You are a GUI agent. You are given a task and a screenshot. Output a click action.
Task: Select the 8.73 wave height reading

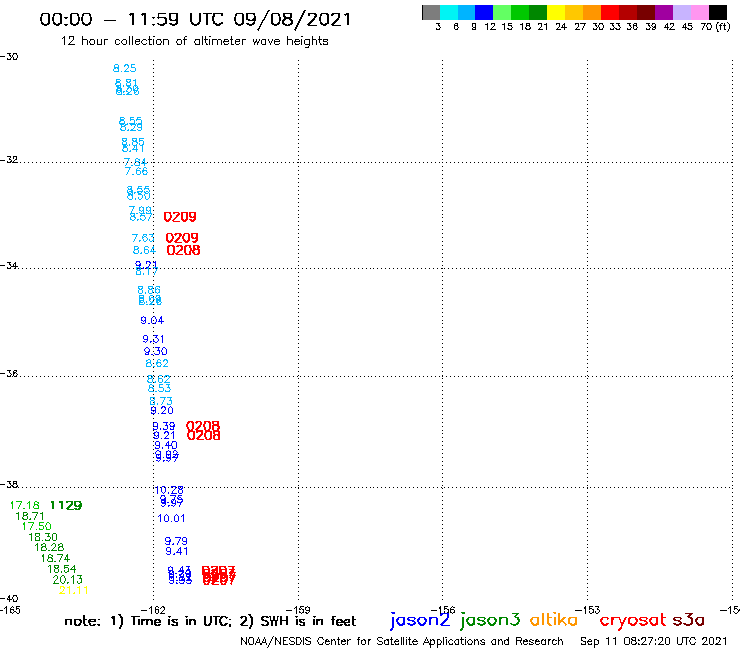tap(161, 401)
